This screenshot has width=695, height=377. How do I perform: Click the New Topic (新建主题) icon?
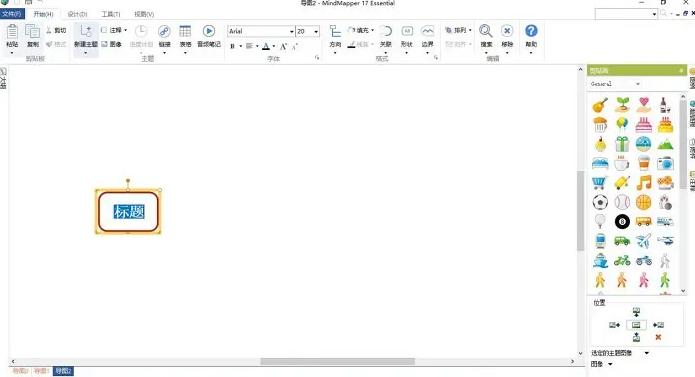[86, 32]
